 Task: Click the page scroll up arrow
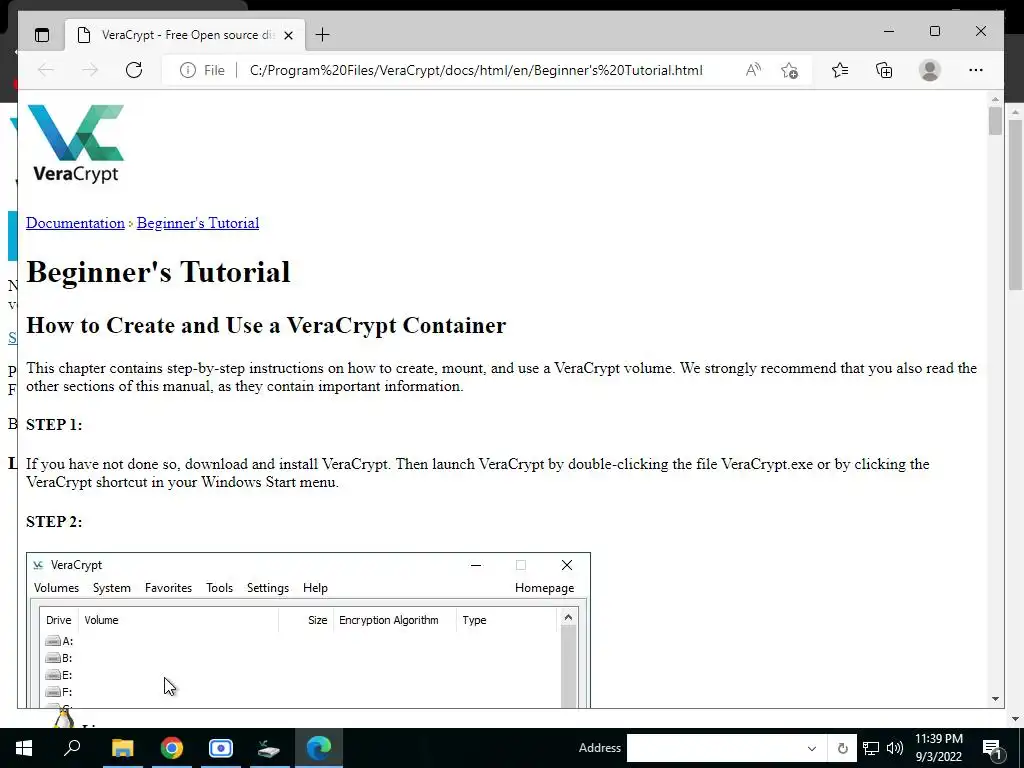(x=995, y=99)
